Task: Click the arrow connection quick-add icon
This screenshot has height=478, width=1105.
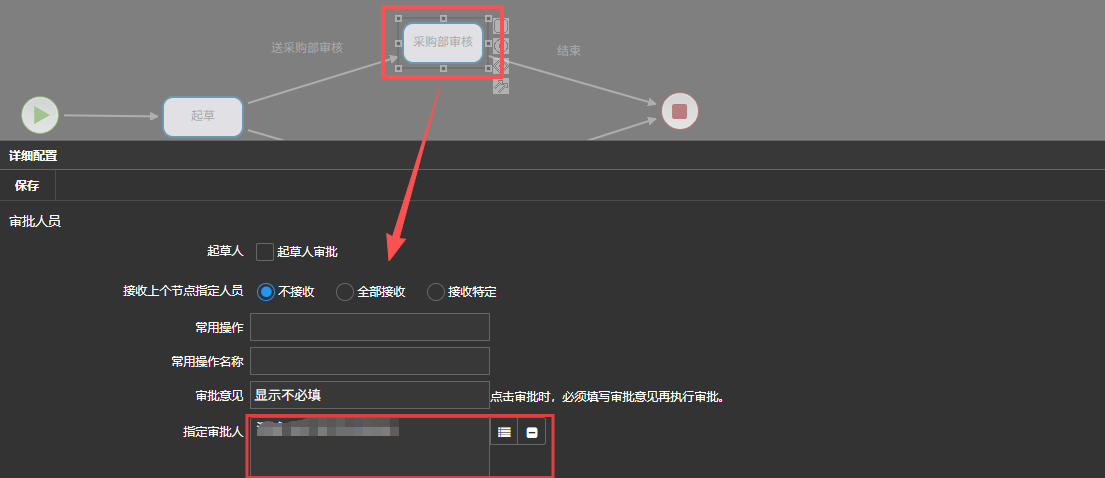Action: [x=501, y=87]
